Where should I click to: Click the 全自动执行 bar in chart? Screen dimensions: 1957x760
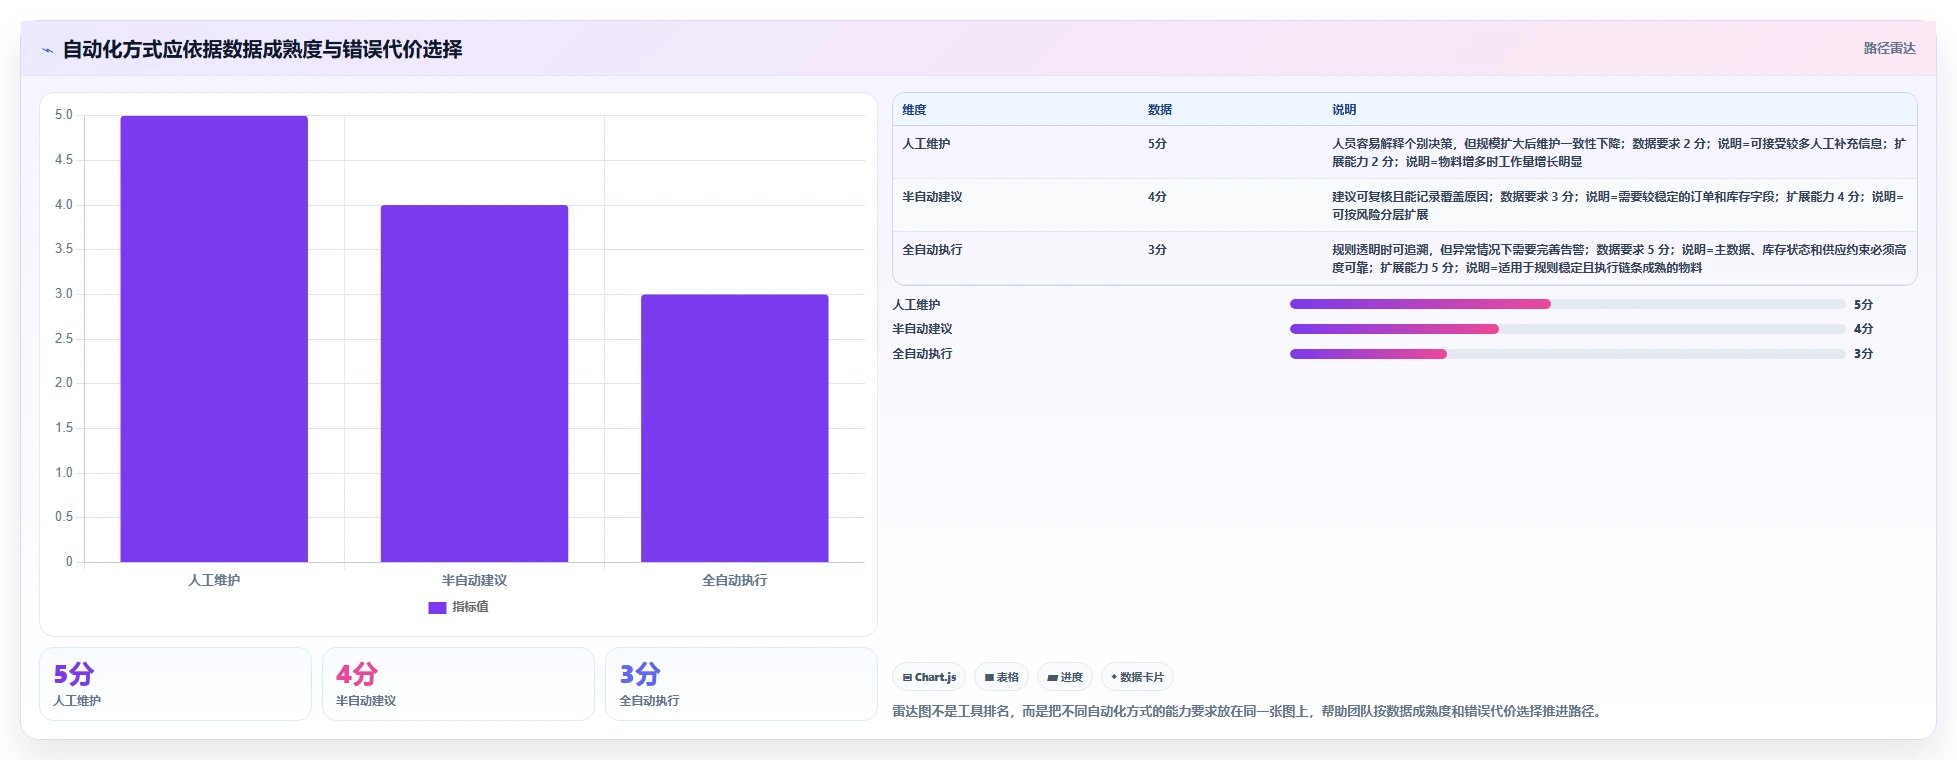coord(734,428)
